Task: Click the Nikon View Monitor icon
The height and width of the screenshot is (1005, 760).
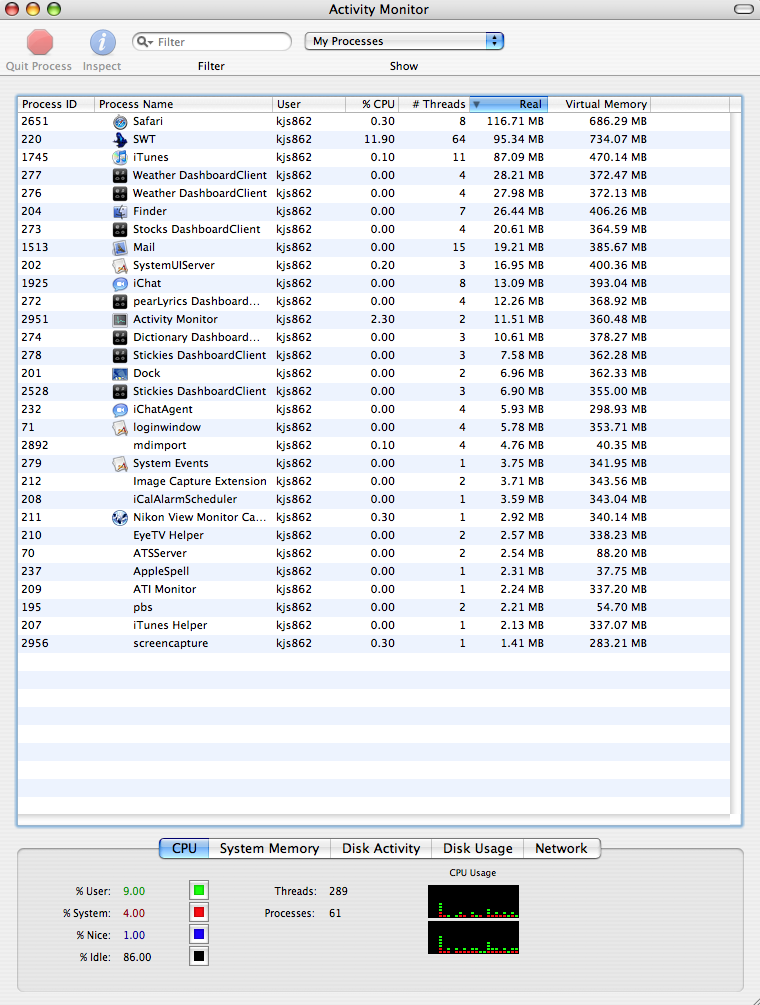Action: pos(120,517)
